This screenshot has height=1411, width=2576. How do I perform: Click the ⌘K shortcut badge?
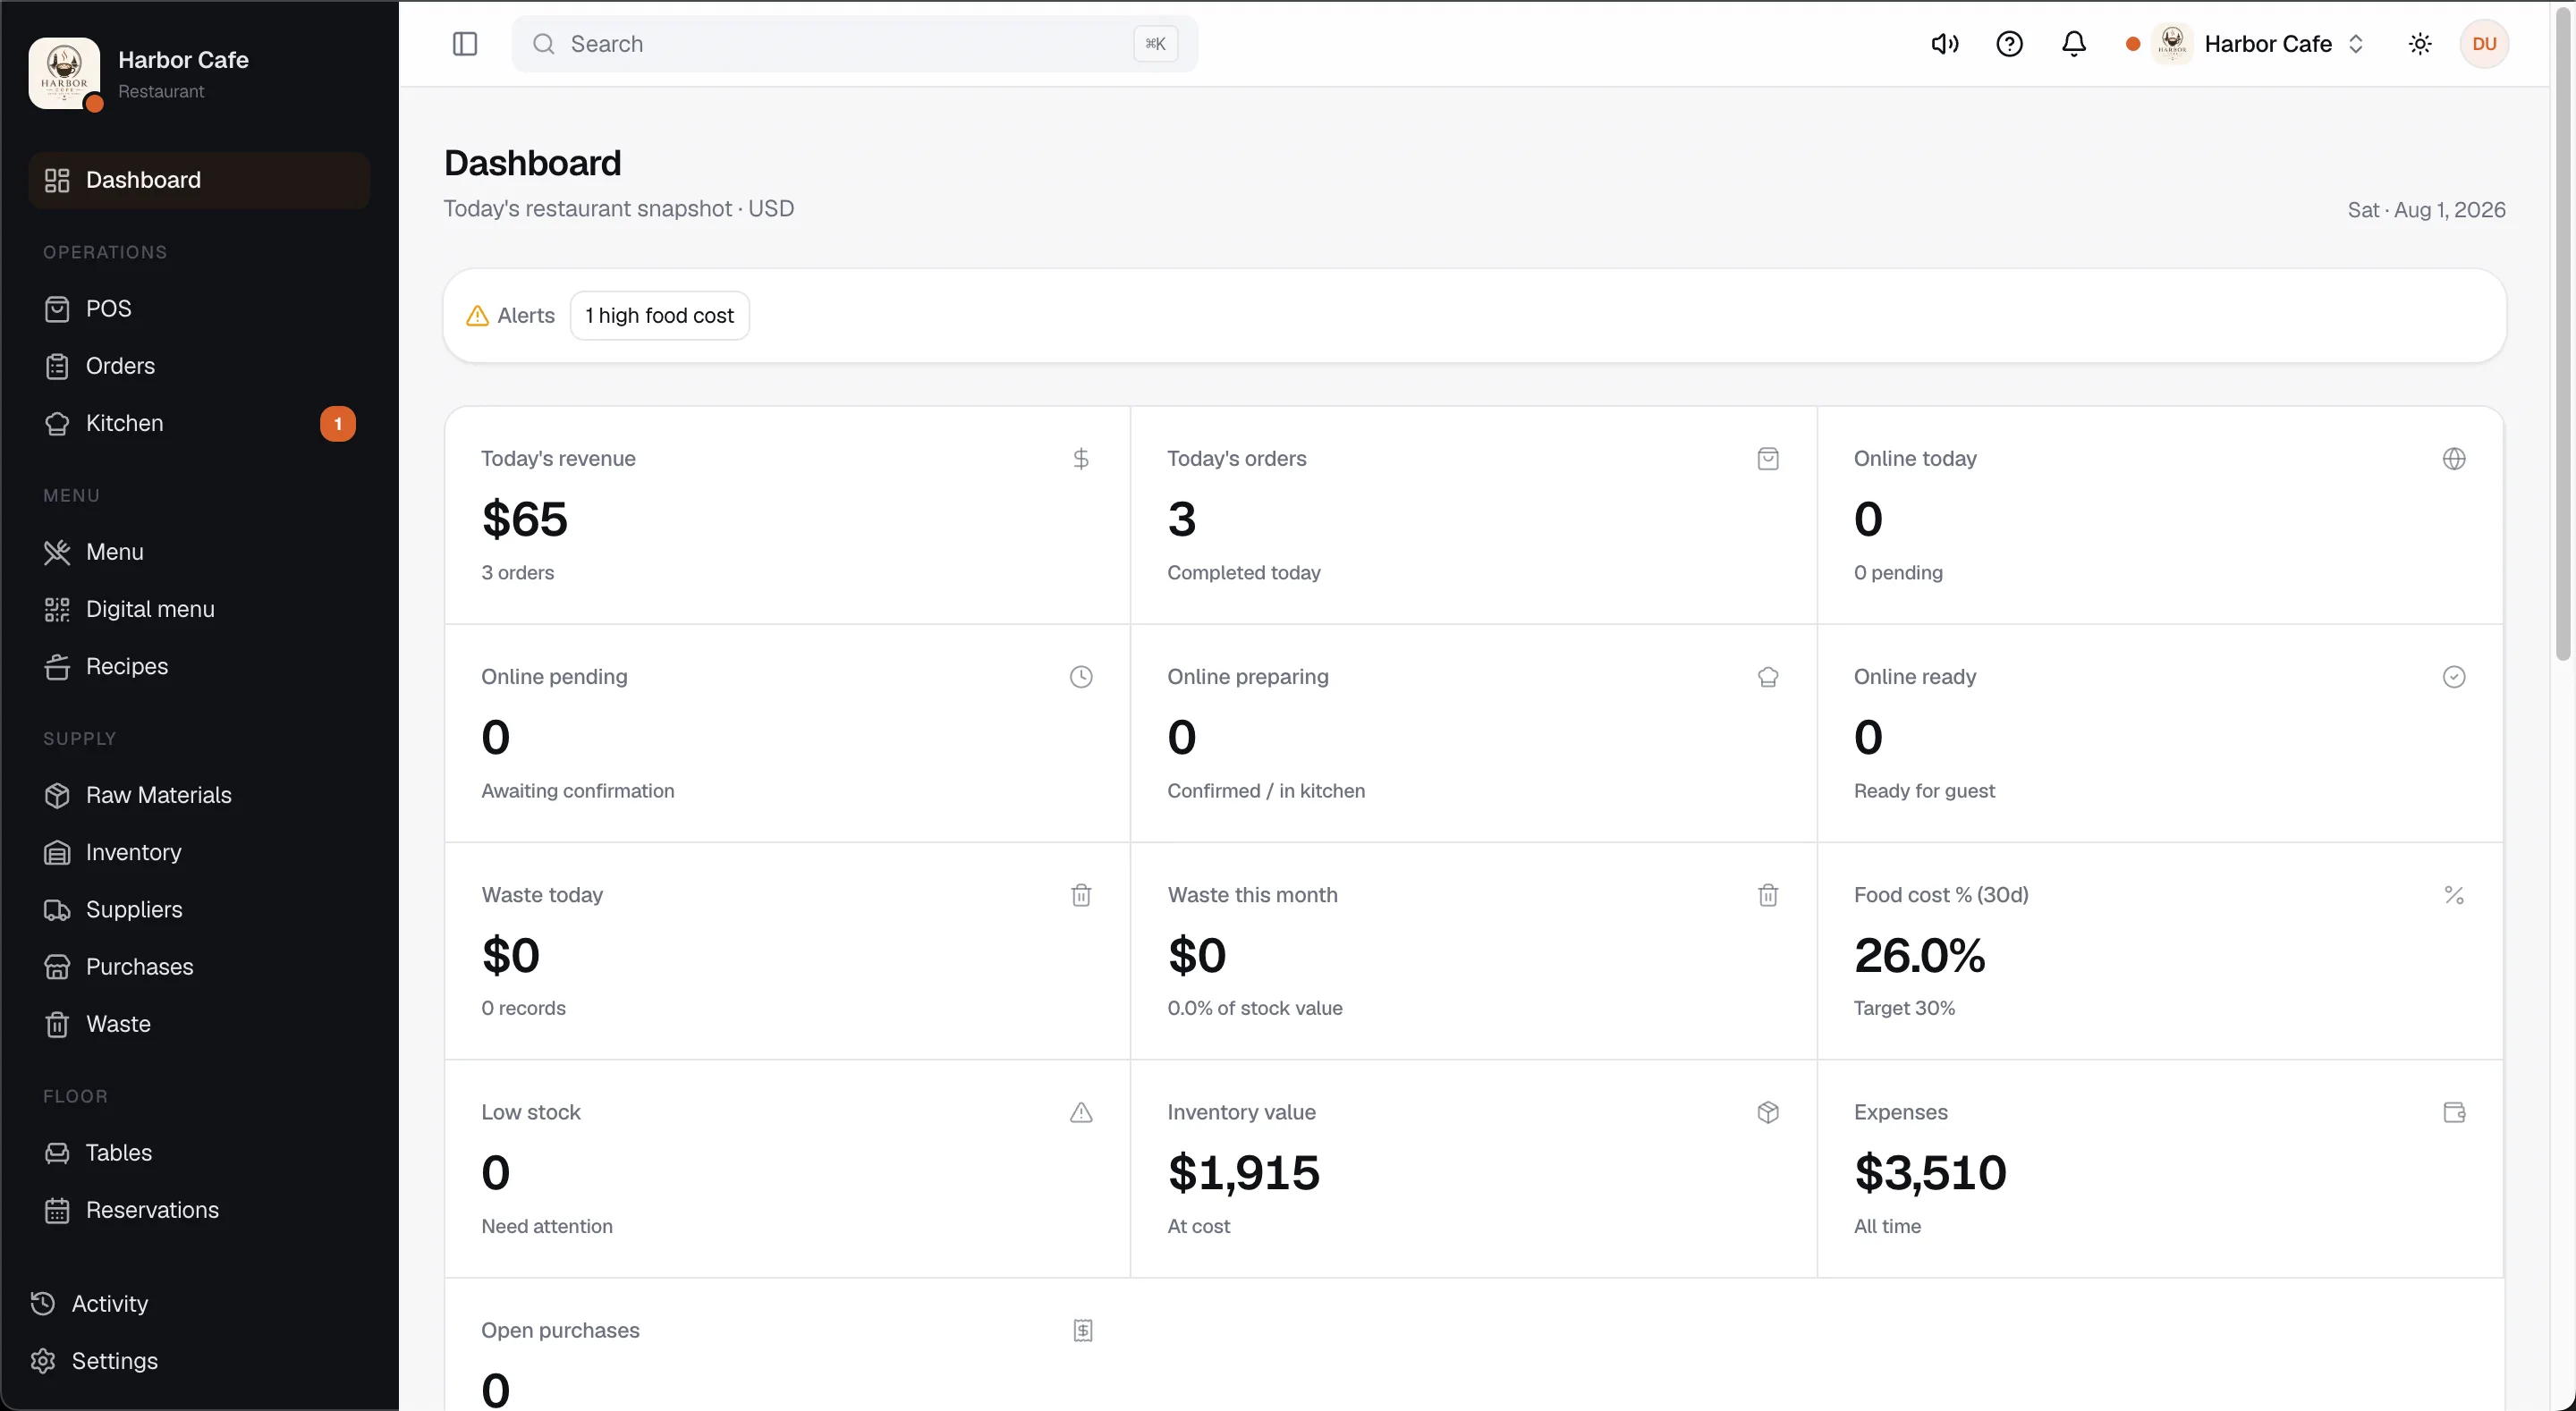pos(1155,44)
